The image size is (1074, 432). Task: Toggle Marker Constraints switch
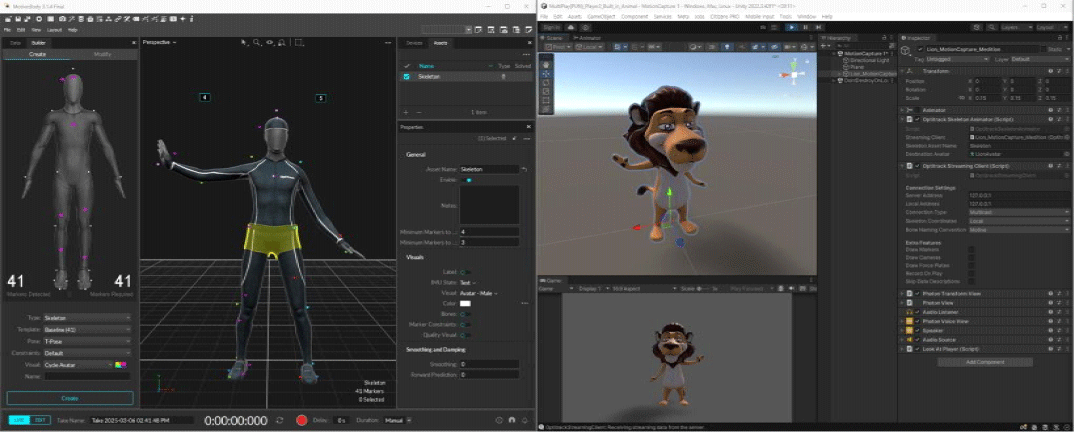(465, 325)
